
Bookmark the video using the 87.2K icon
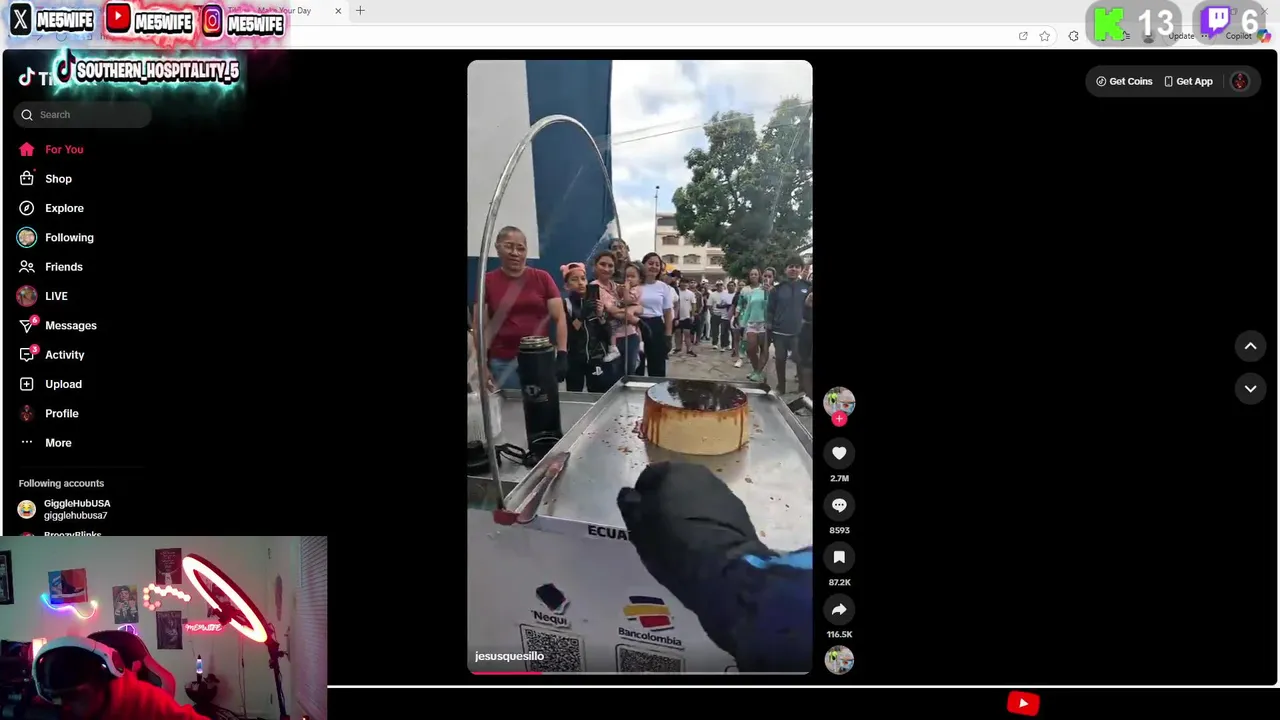839,557
